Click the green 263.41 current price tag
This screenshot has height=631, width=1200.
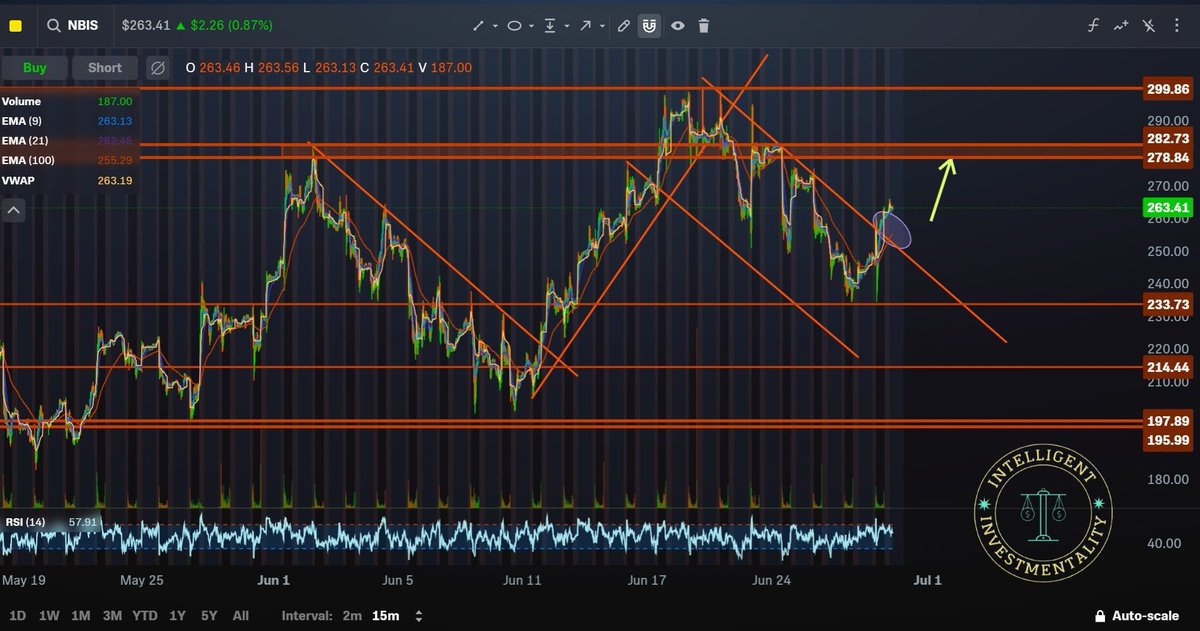click(x=1168, y=208)
